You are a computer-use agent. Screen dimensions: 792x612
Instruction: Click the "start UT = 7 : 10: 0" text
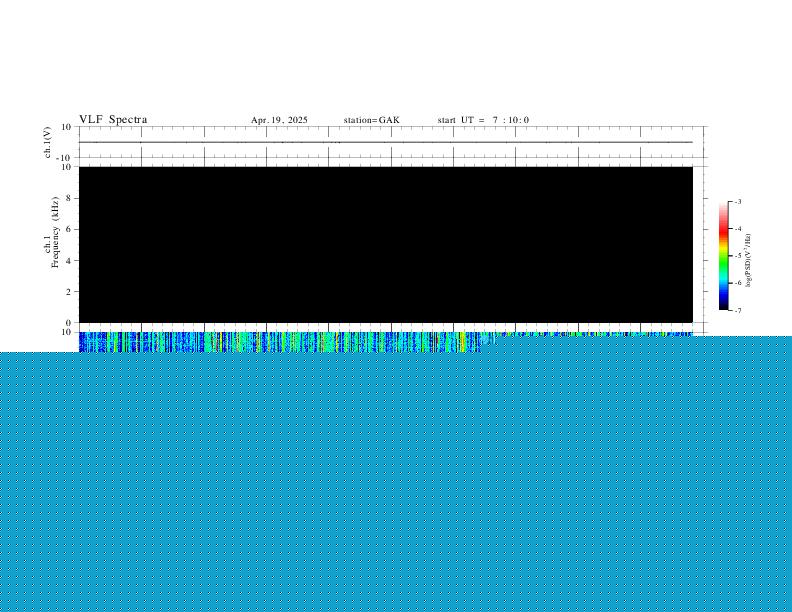[483, 120]
